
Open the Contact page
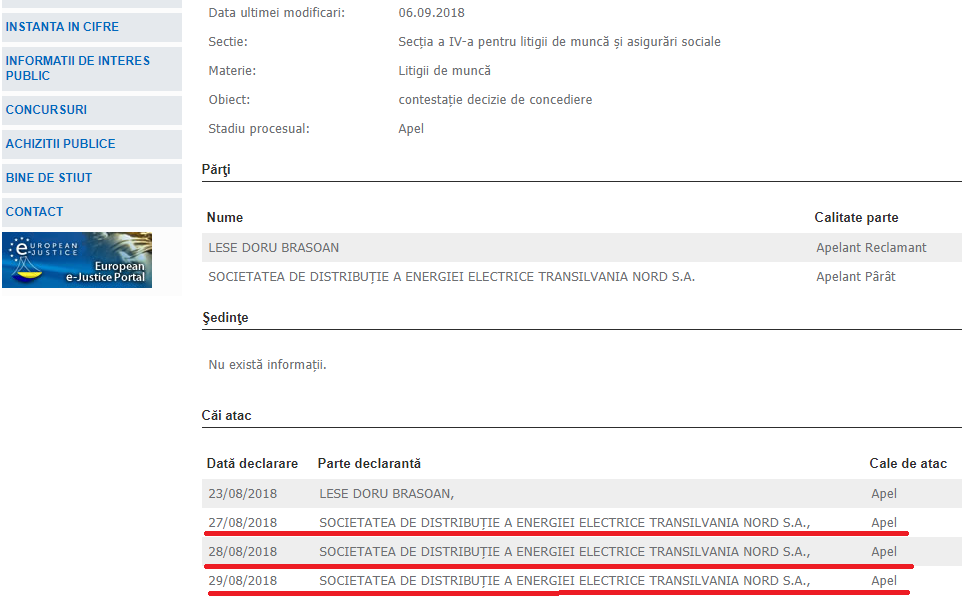point(35,212)
